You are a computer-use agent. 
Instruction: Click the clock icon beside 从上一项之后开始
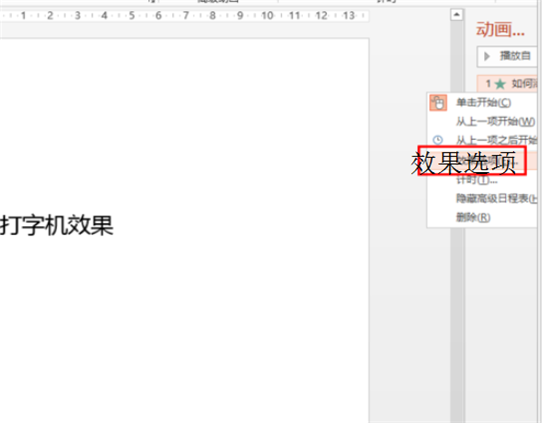[438, 140]
